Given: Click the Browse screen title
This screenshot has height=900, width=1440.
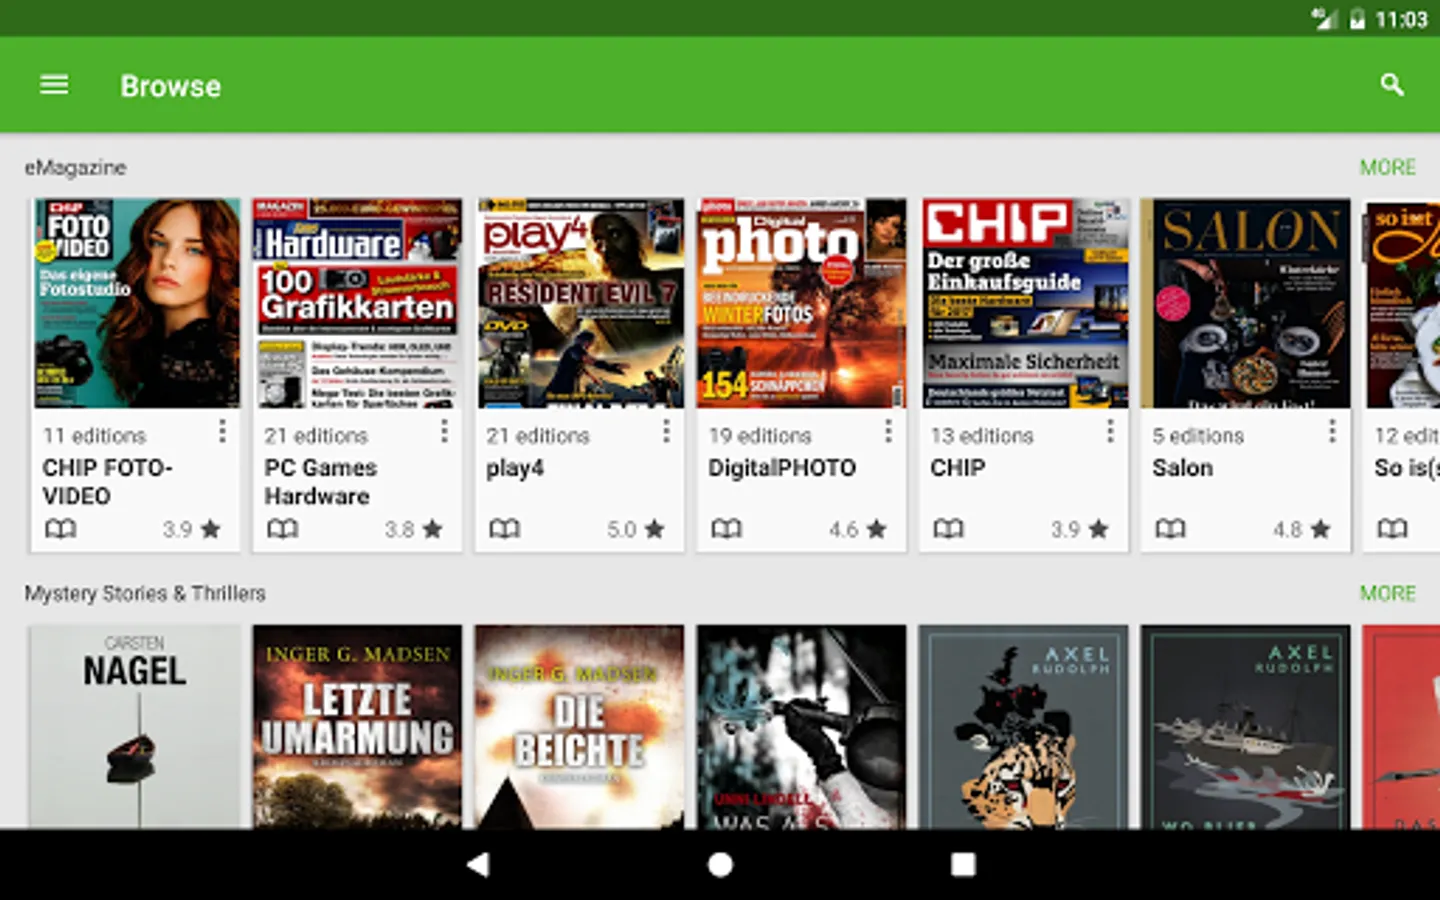Looking at the screenshot, I should pos(171,86).
